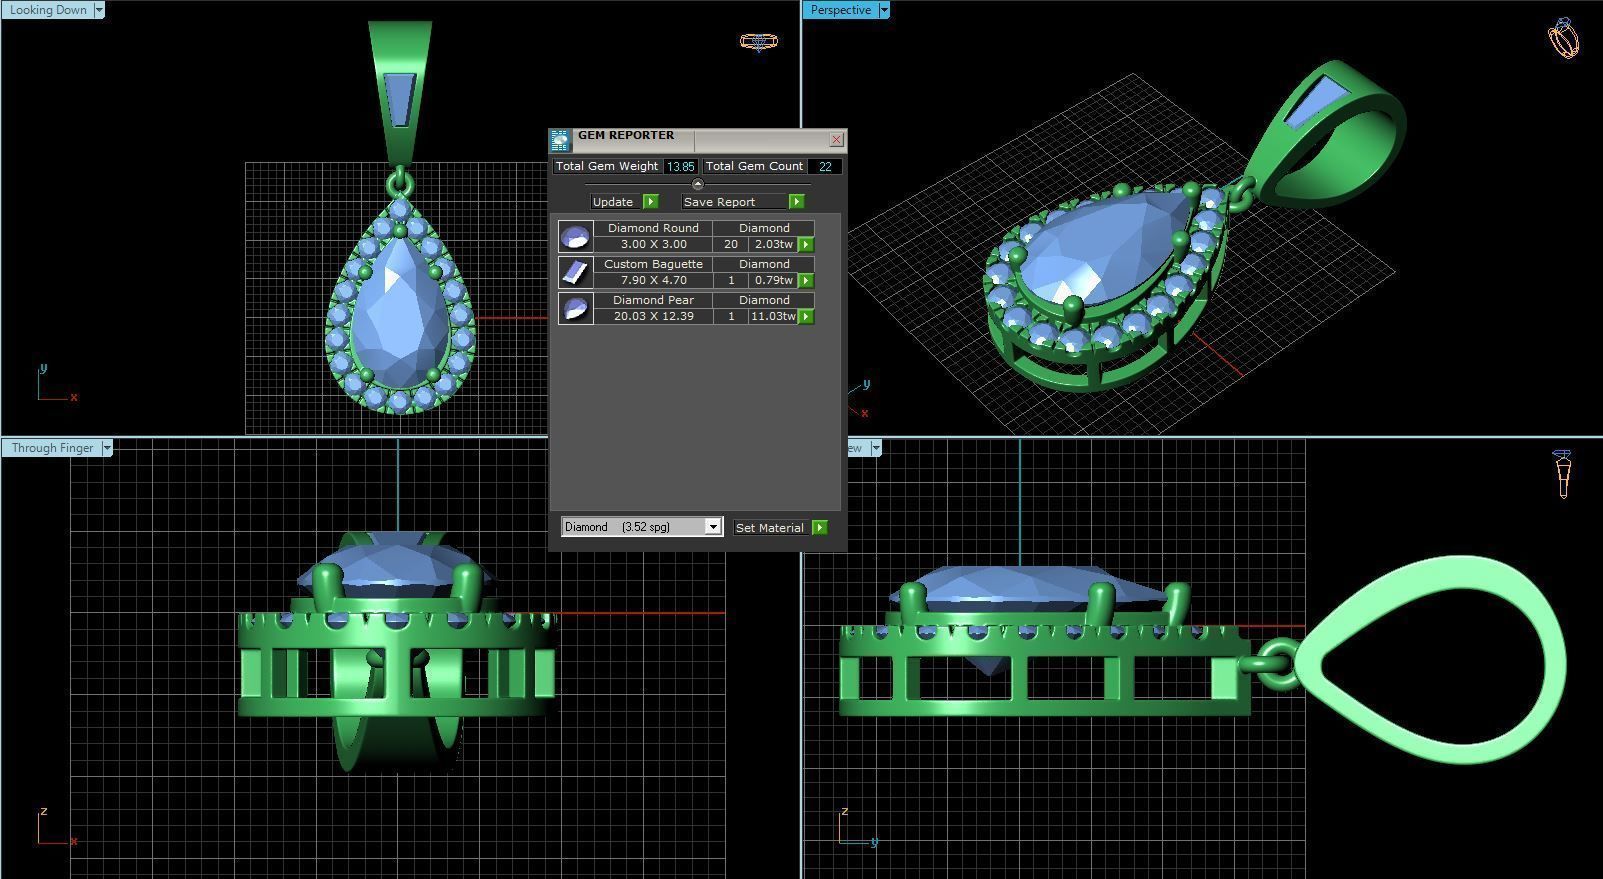Click the quantity 20 cell for Diamond Round
Screen dimensions: 1603x879
(731, 244)
